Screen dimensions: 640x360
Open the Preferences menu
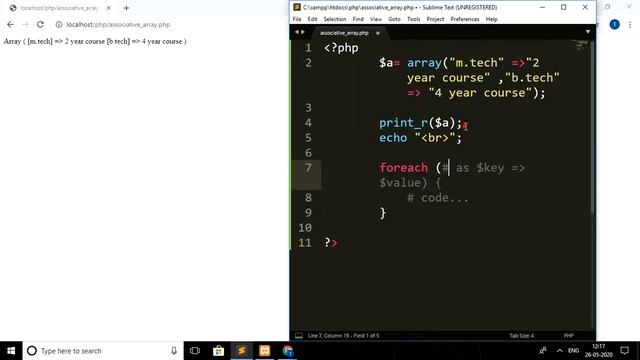465,19
